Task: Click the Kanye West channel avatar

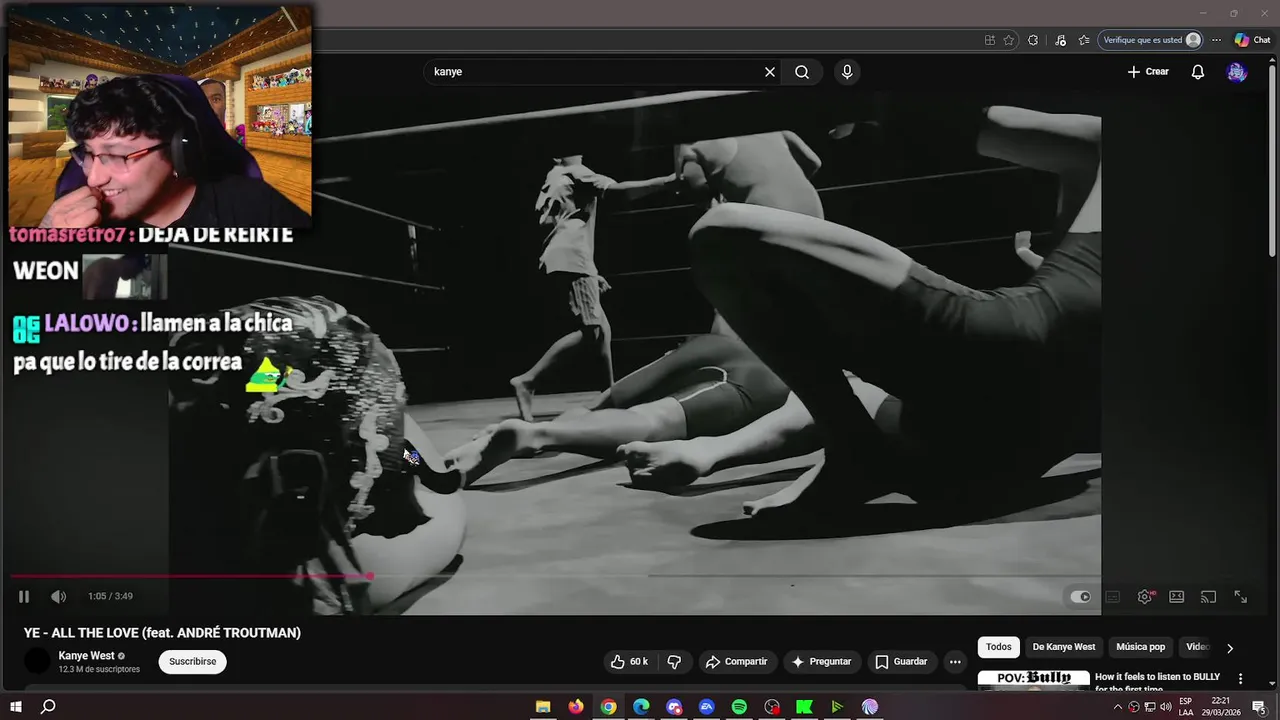Action: tap(37, 662)
